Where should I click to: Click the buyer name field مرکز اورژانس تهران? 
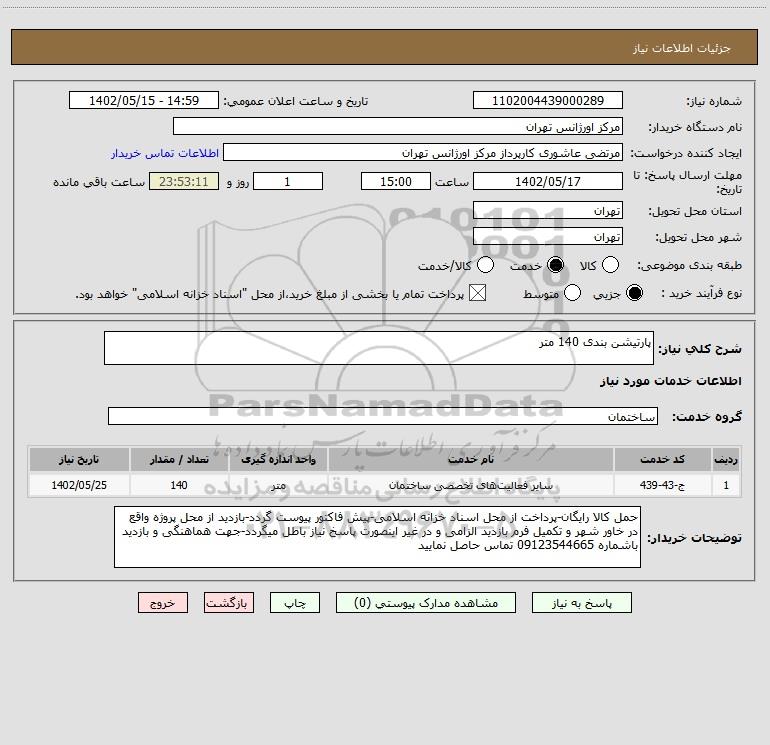tap(398, 126)
